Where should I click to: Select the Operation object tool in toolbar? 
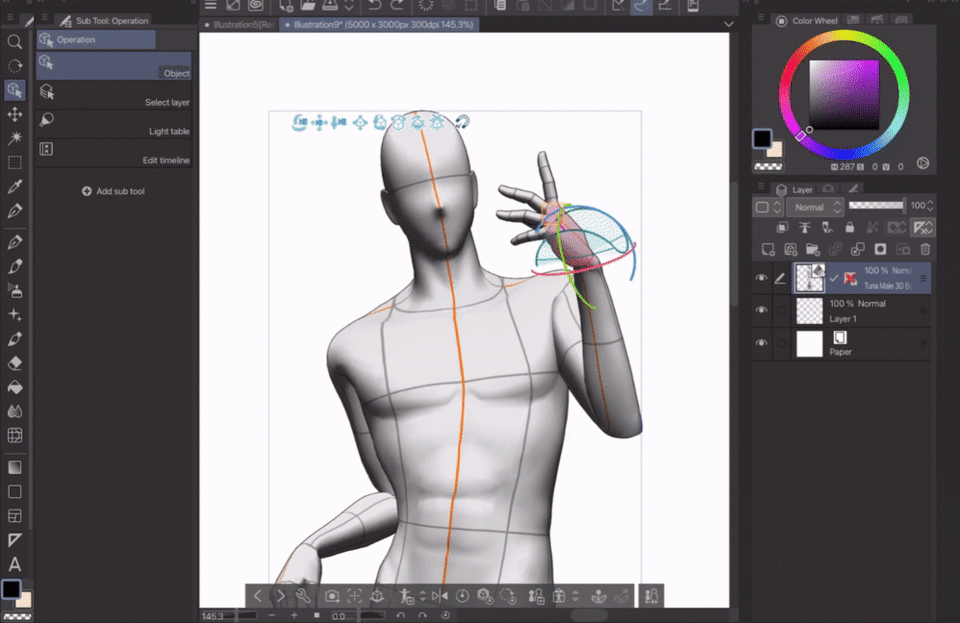[15, 90]
